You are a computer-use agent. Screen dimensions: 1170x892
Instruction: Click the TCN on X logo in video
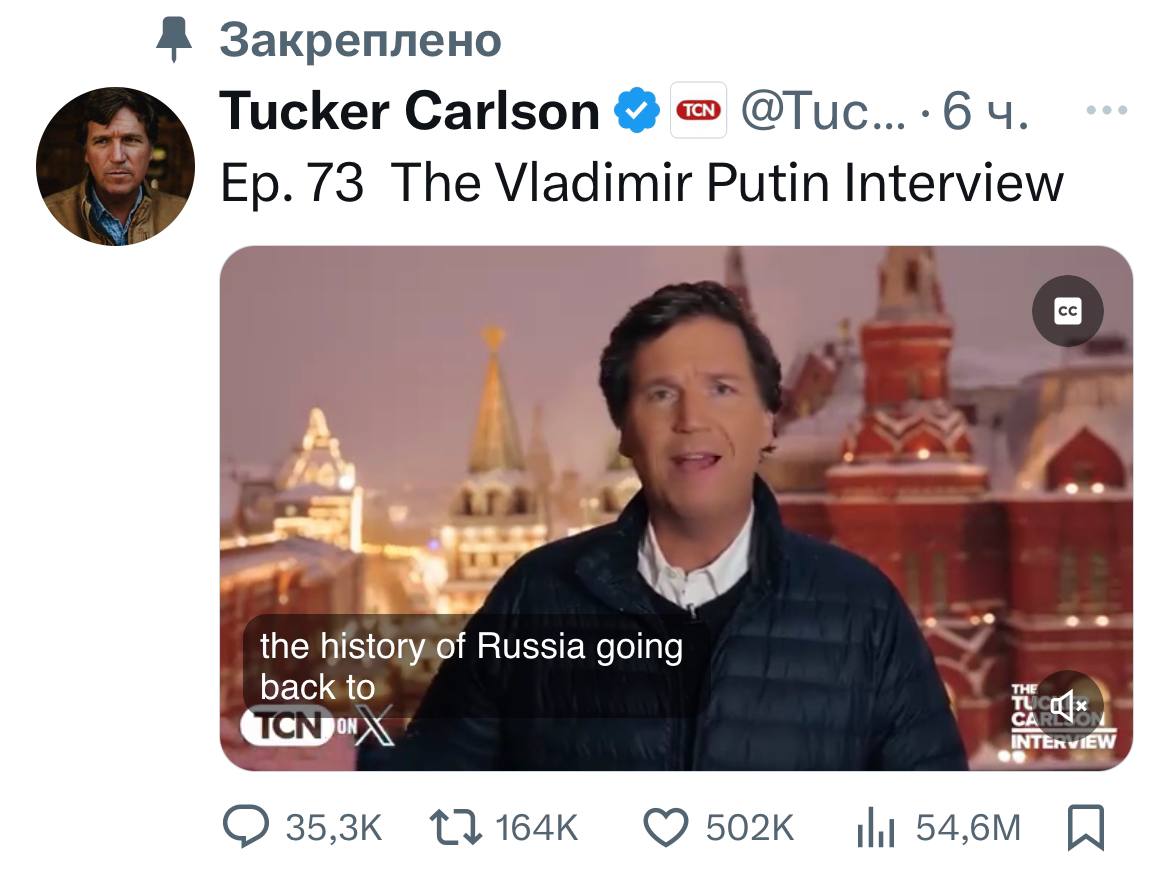(x=318, y=727)
